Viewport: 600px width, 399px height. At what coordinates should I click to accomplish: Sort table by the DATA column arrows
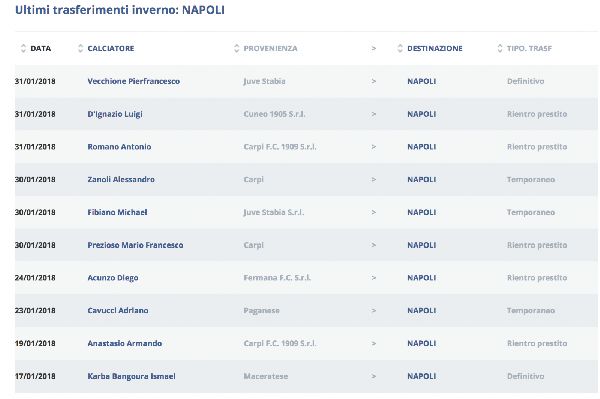click(23, 48)
